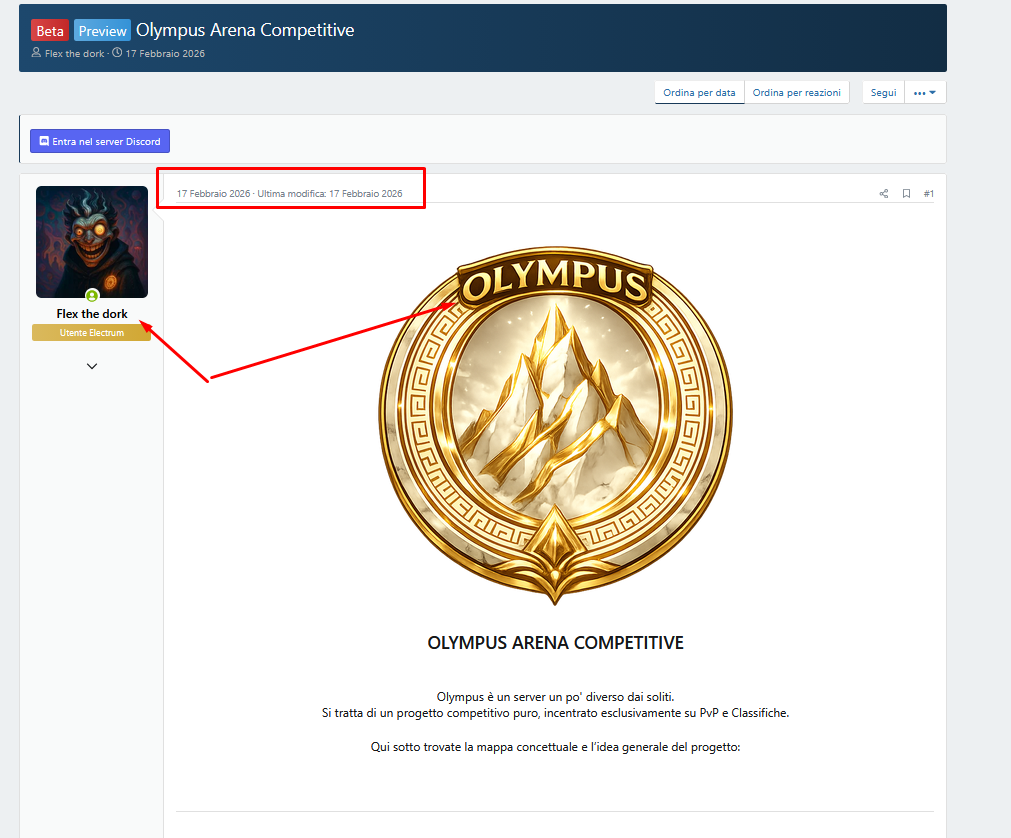Open the #1 post permalink
Viewport: 1011px width, 838px height.
pyautogui.click(x=928, y=193)
